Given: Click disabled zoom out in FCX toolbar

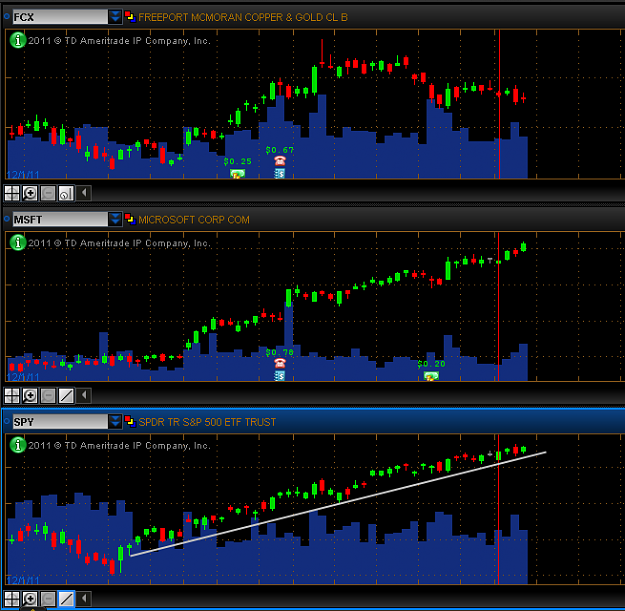Looking at the screenshot, I should click(48, 193).
